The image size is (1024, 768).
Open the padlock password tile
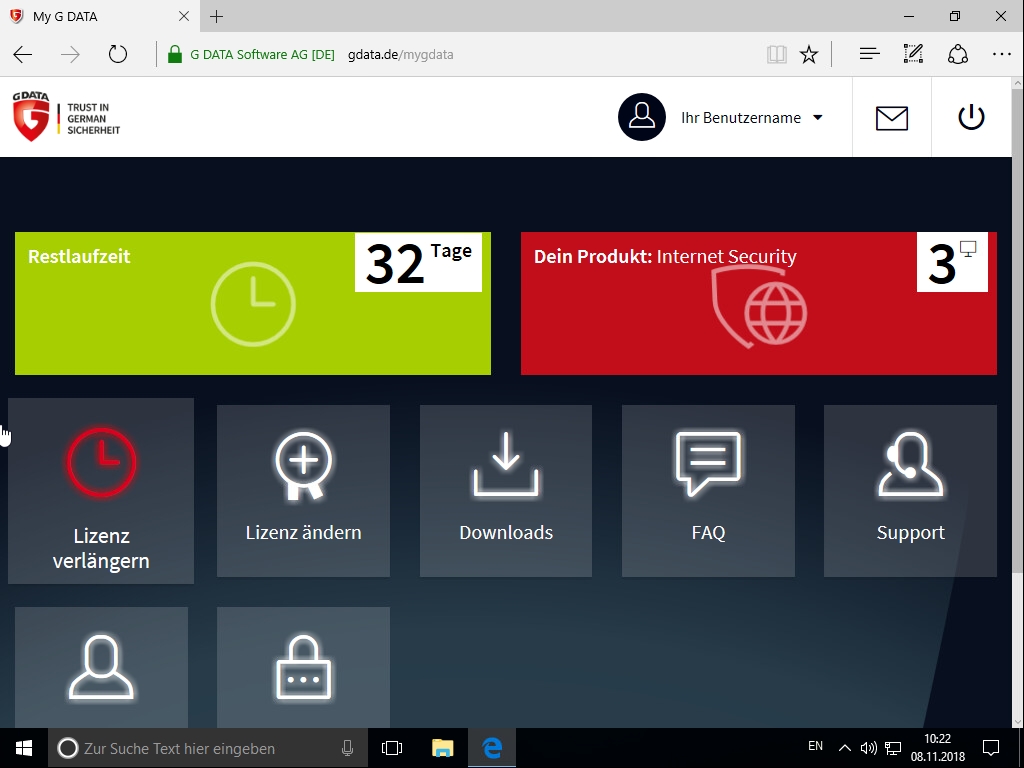pos(303,667)
